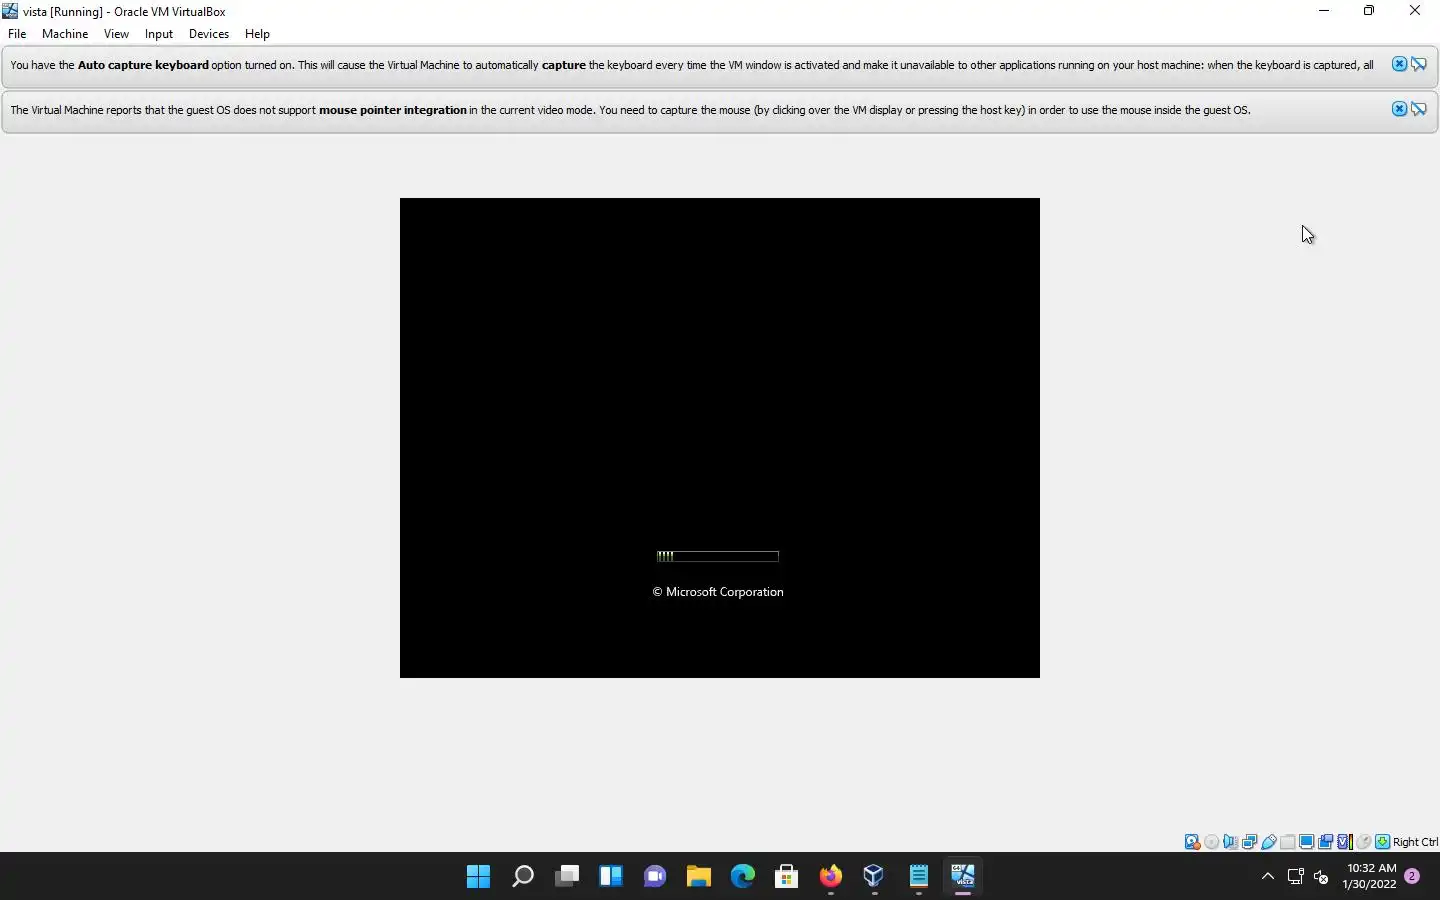
Task: Dismiss the Auto capture keyboard notification
Action: coord(1399,64)
